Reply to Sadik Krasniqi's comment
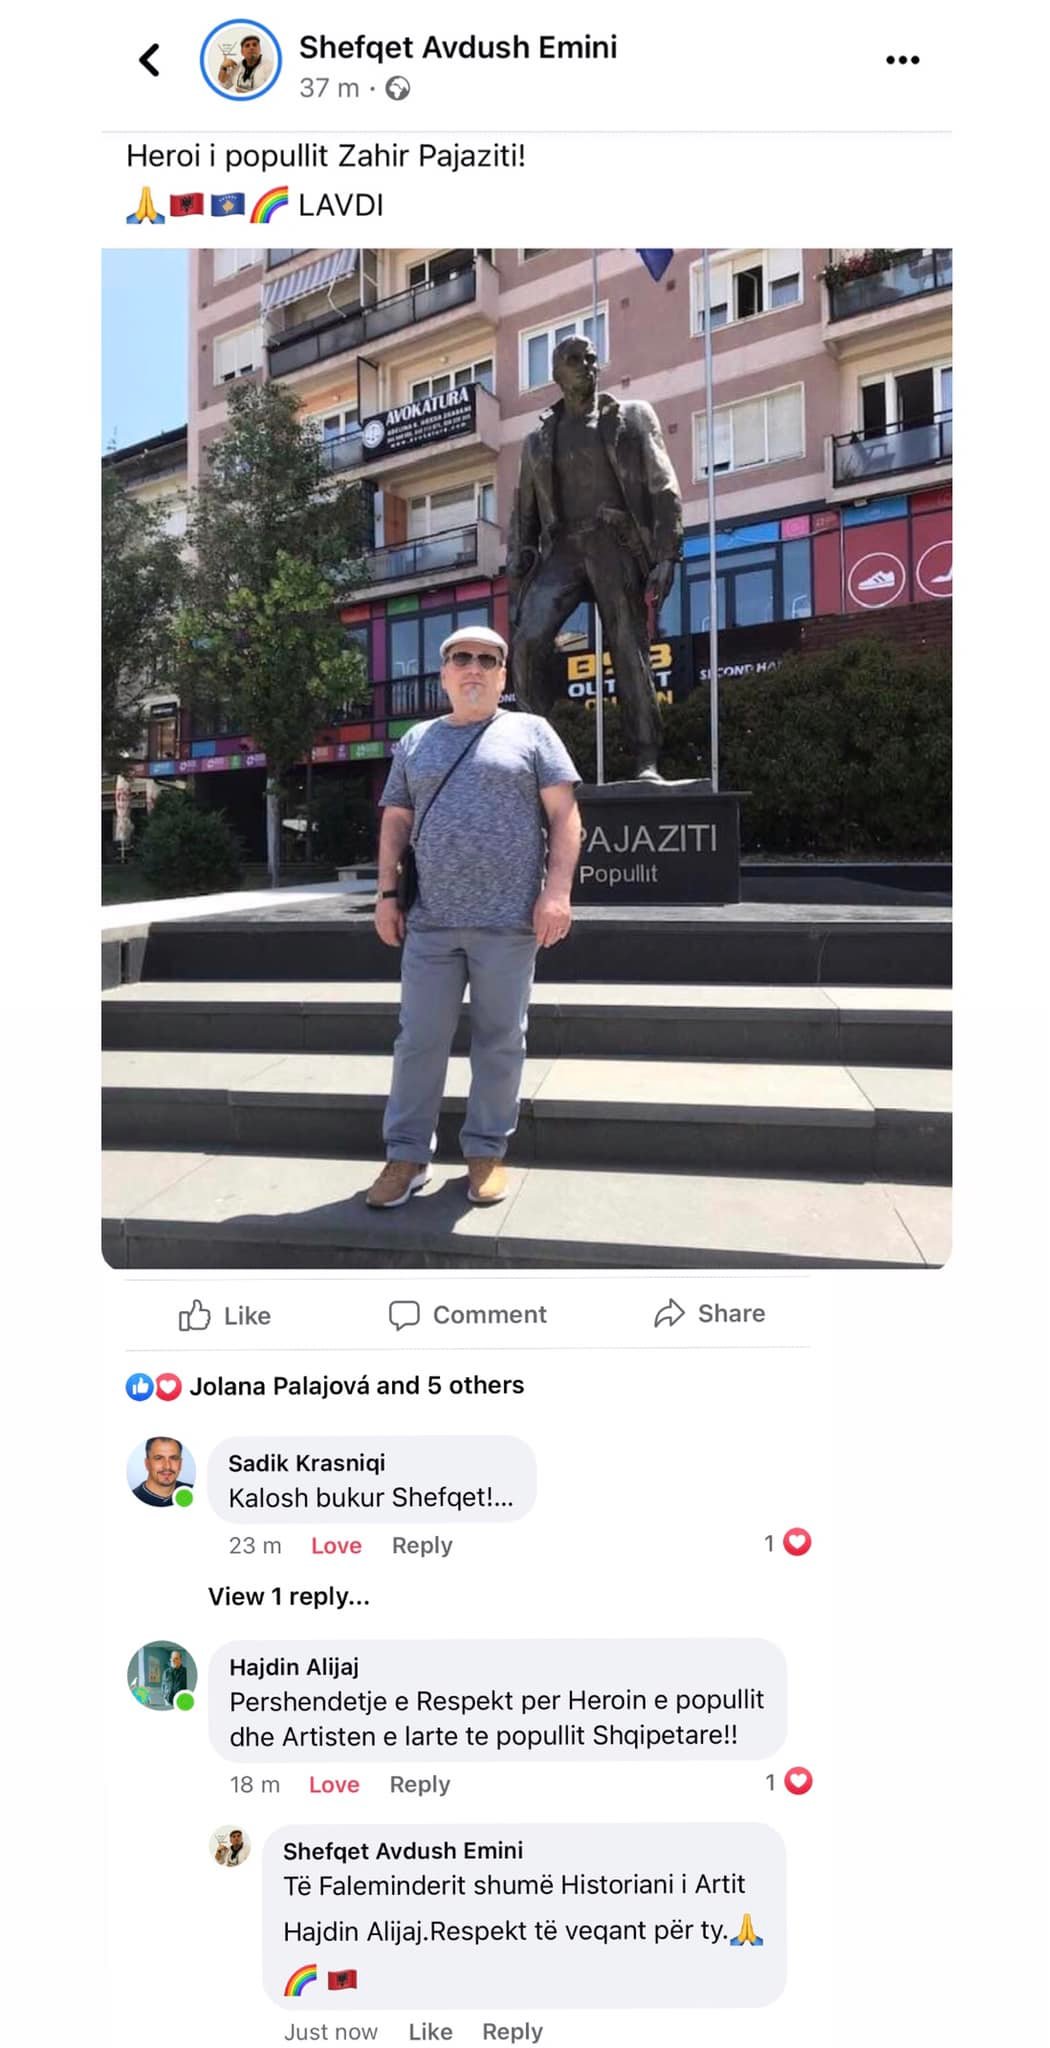Screen dimensions: 1050x2048 click(x=422, y=1545)
